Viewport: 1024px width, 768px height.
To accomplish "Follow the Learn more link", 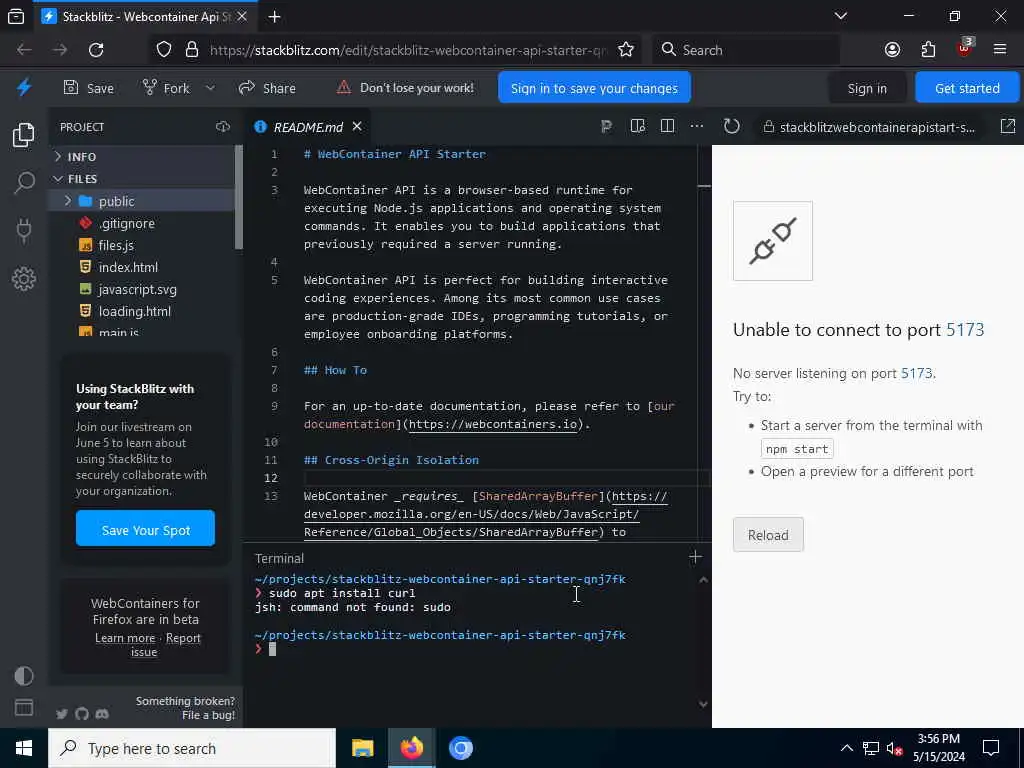I will coord(125,638).
